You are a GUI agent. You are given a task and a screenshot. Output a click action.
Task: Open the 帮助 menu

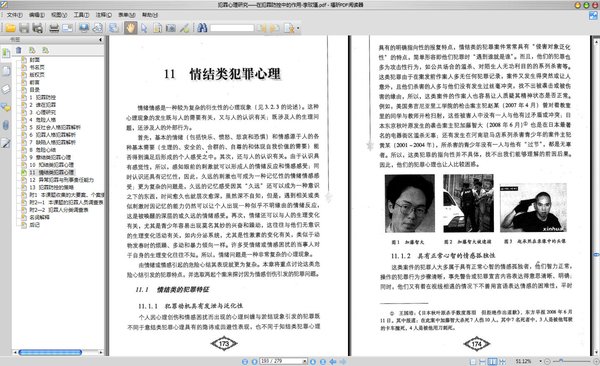[x=150, y=15]
